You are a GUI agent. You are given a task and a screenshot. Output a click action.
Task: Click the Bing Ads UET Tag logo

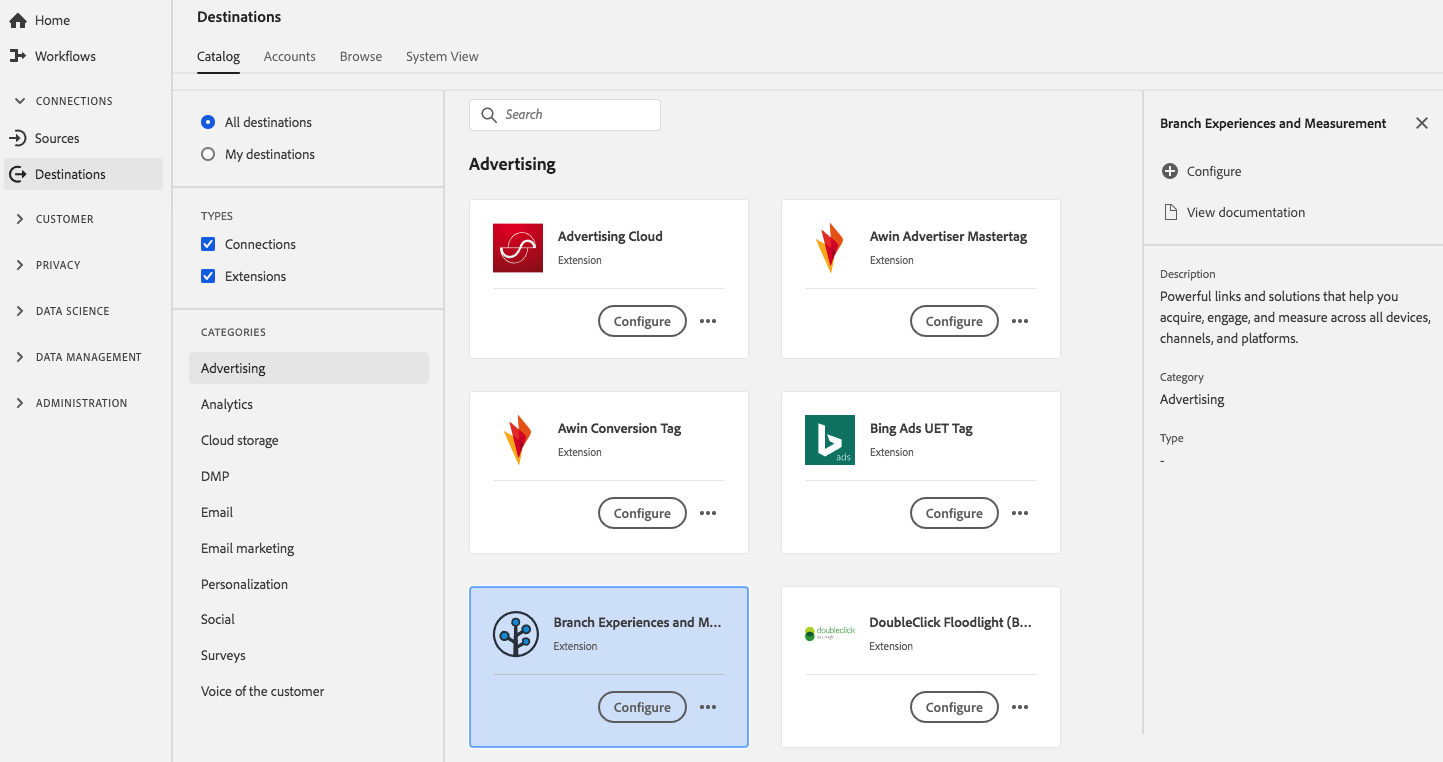[830, 440]
